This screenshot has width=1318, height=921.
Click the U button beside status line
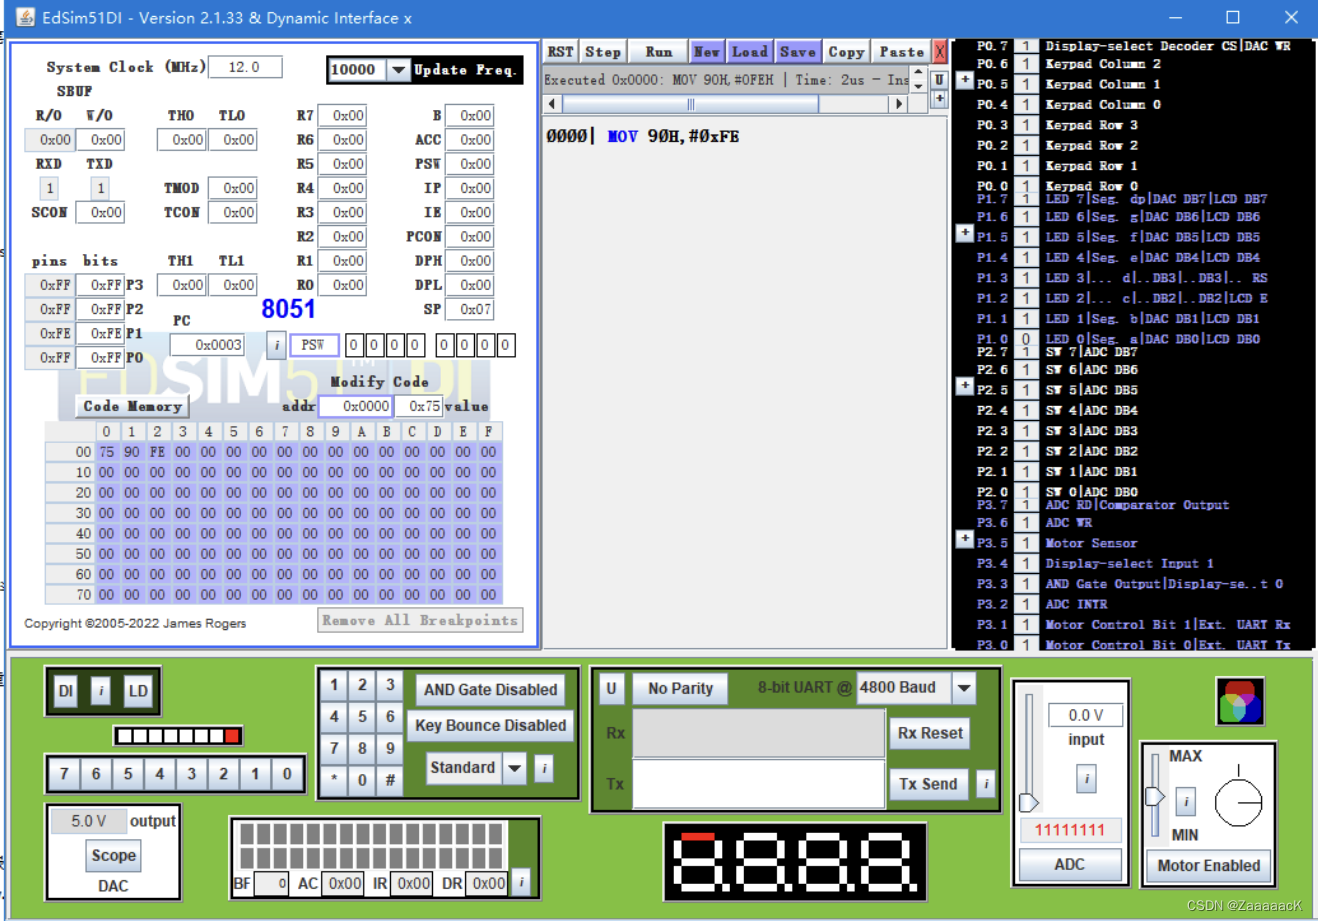tap(939, 80)
